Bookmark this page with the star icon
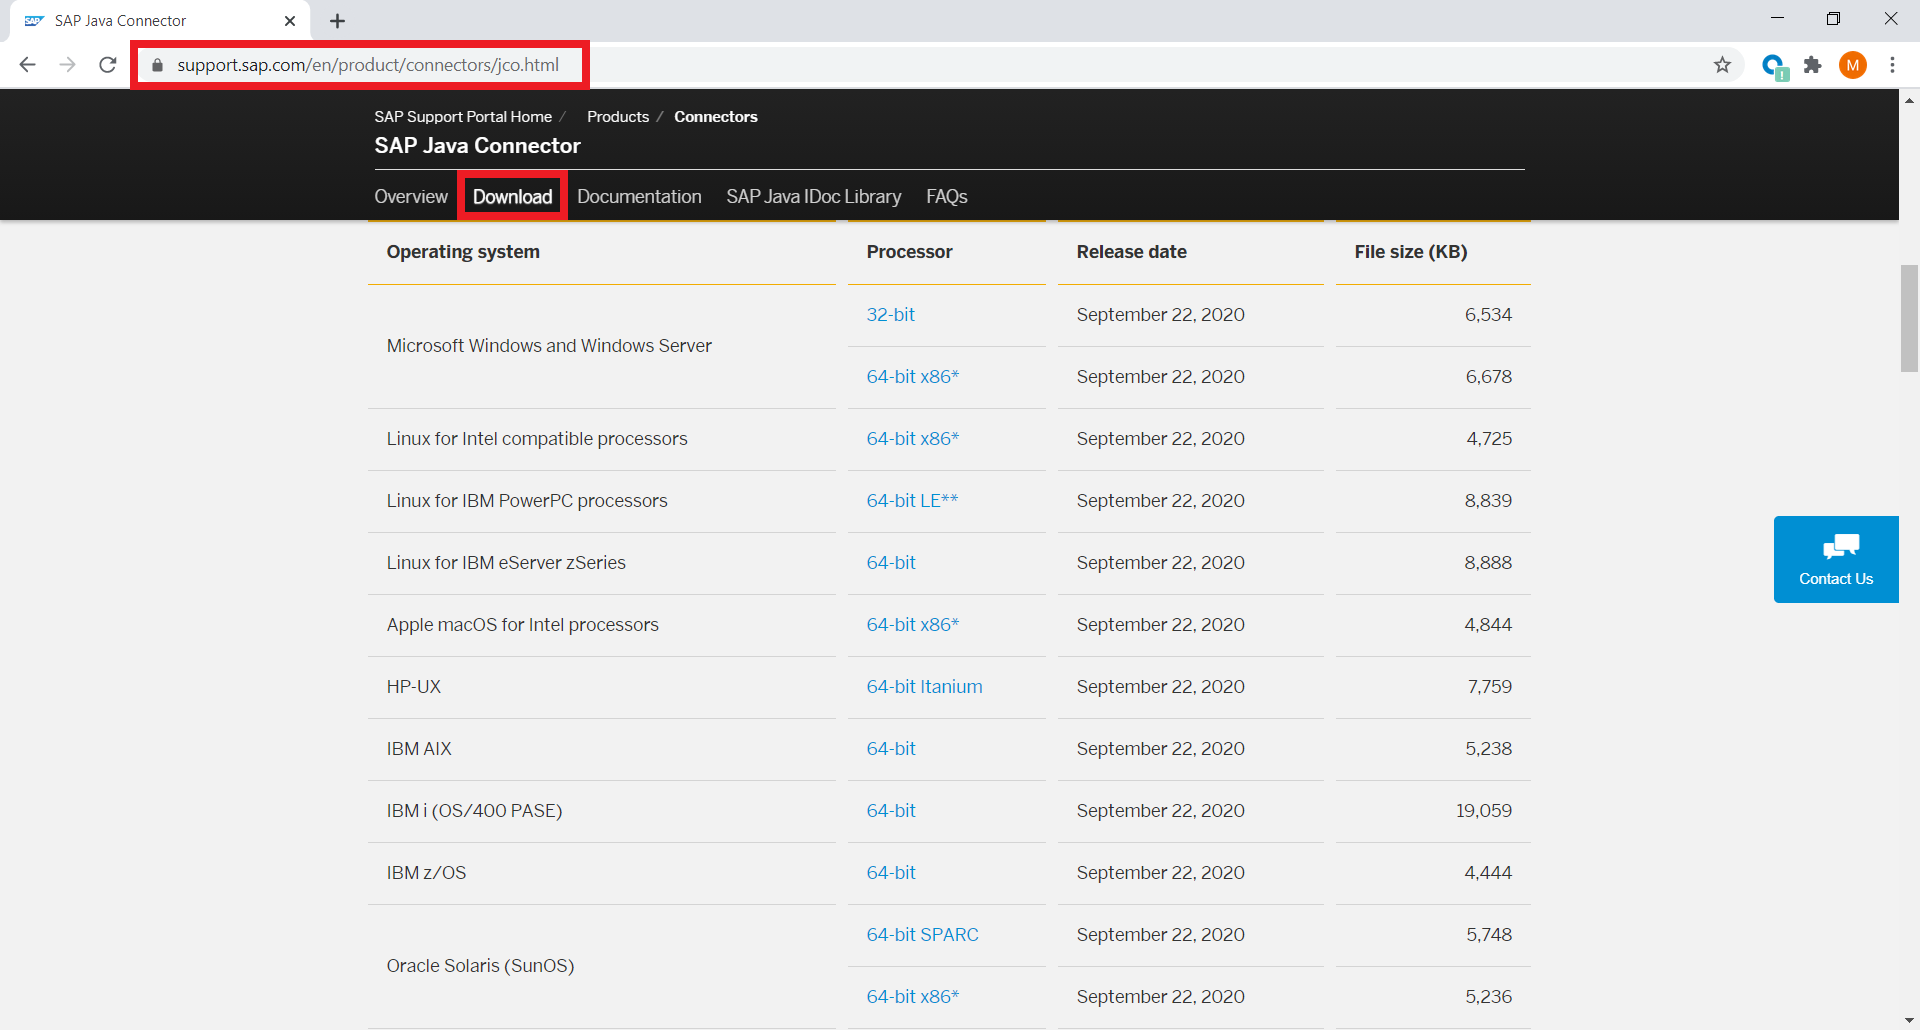 (1722, 65)
